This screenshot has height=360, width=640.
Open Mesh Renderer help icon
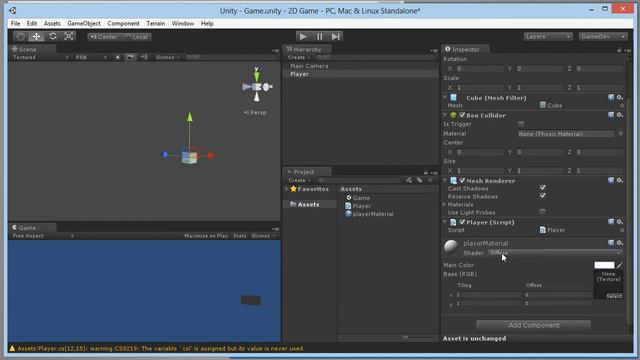pos(611,180)
